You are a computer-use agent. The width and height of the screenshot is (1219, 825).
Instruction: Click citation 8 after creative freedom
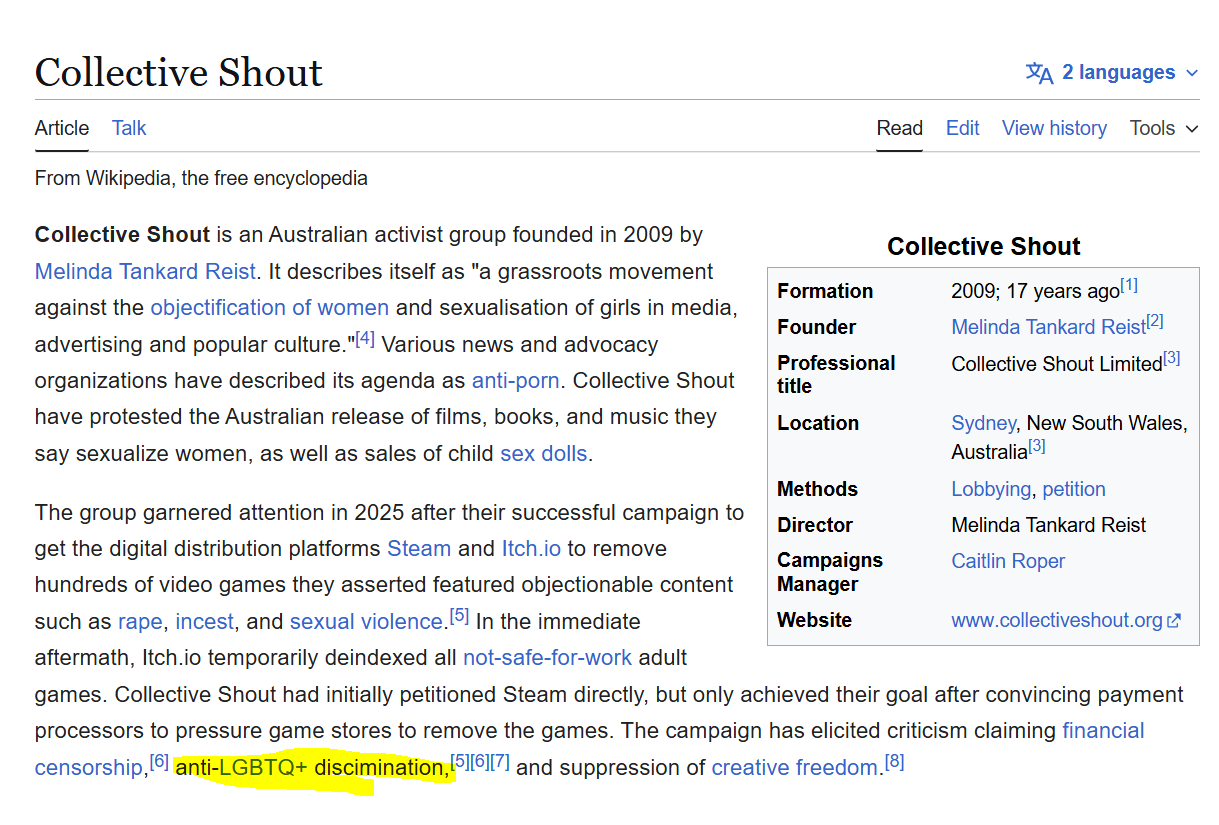894,762
